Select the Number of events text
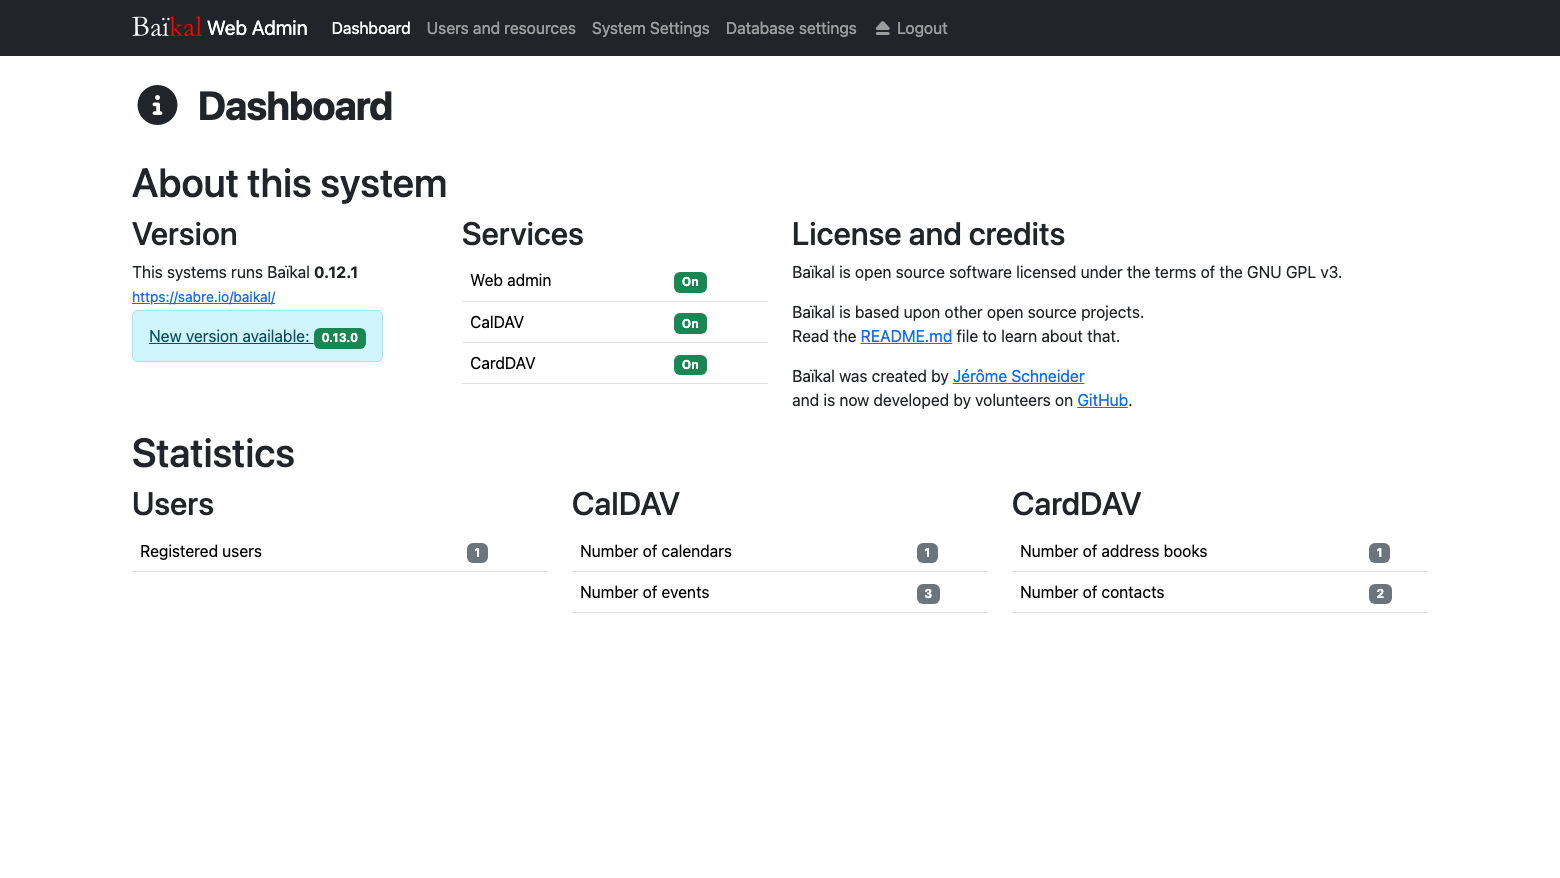The width and height of the screenshot is (1560, 878). click(645, 592)
